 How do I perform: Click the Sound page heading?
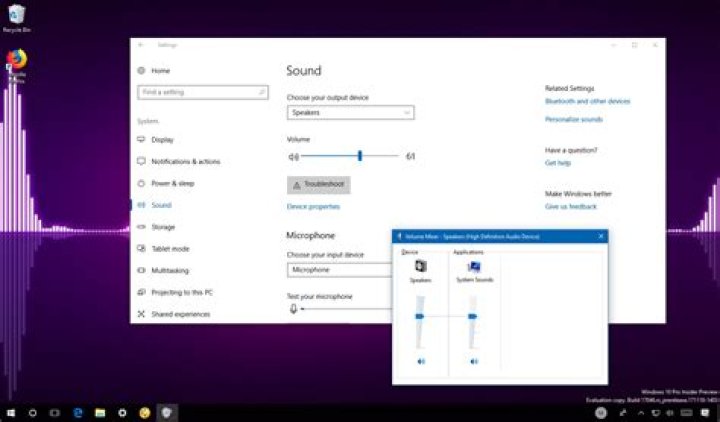pos(304,70)
